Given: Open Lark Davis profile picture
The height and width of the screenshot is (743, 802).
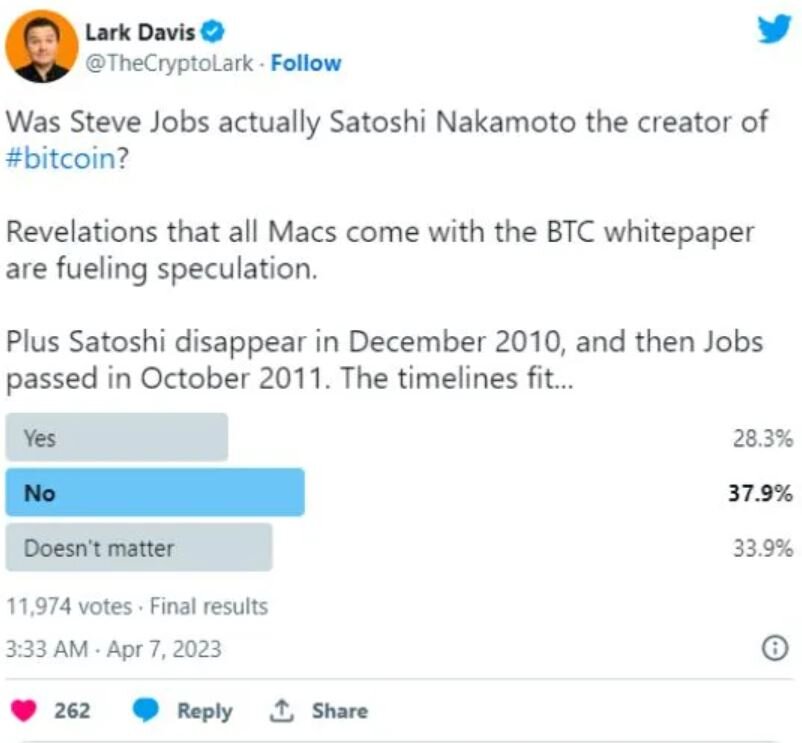Looking at the screenshot, I should [42, 46].
